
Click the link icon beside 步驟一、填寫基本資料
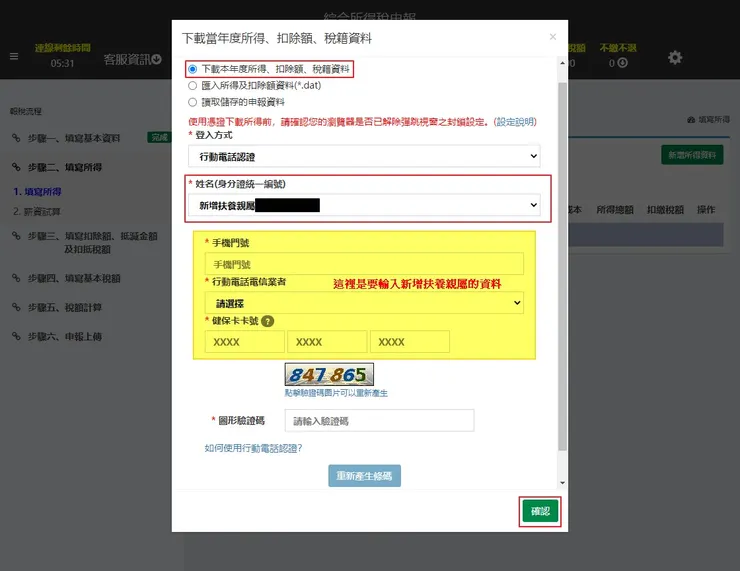[x=16, y=138]
